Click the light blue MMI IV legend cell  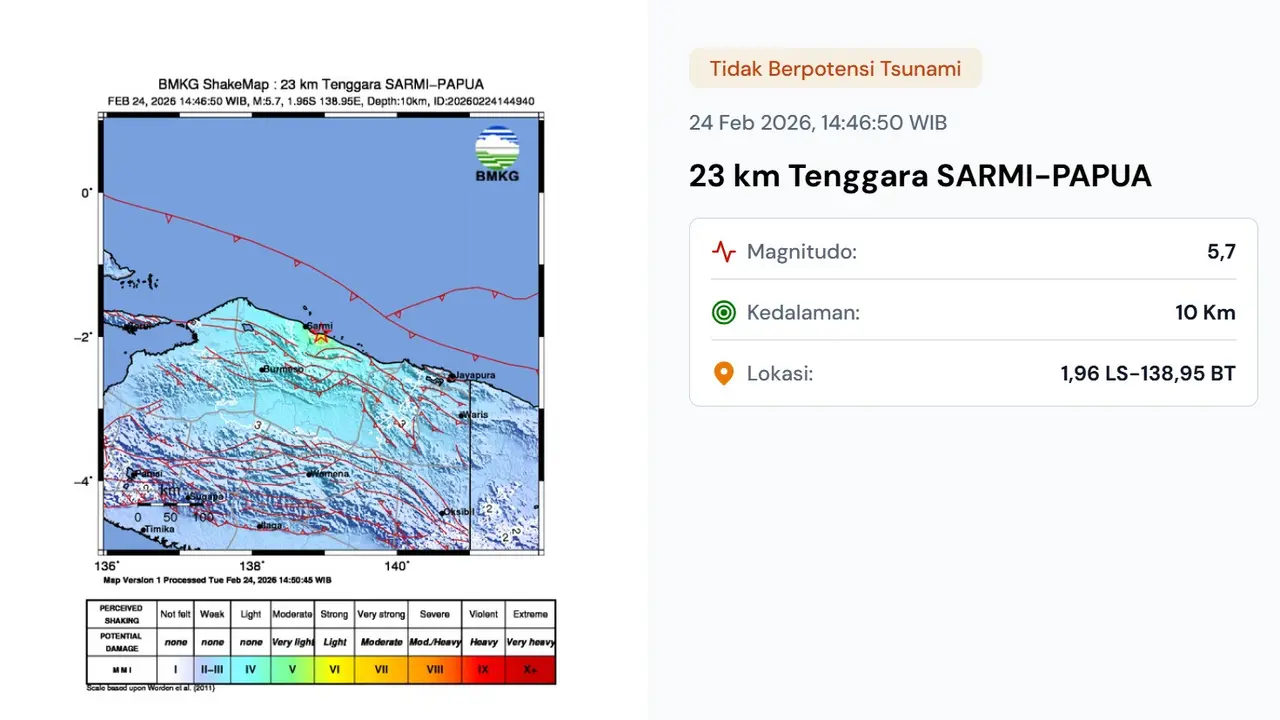point(251,669)
